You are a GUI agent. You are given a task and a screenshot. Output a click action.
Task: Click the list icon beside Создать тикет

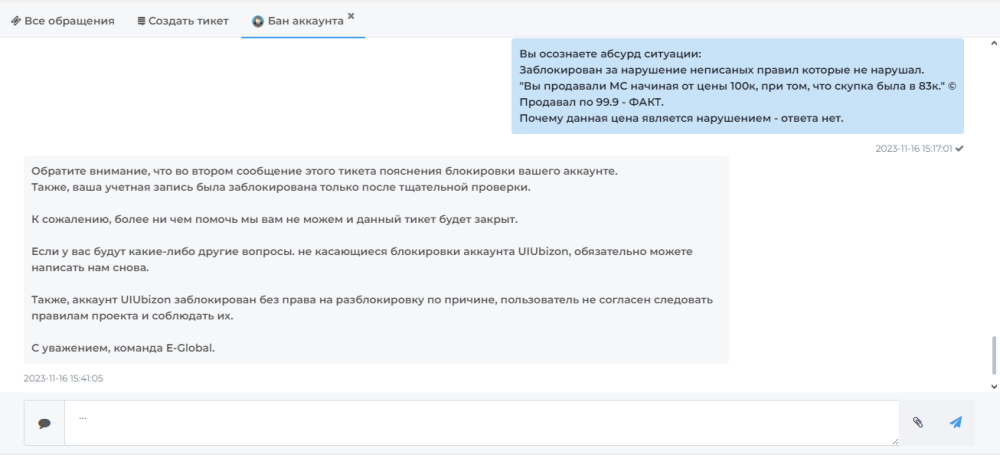tap(142, 21)
